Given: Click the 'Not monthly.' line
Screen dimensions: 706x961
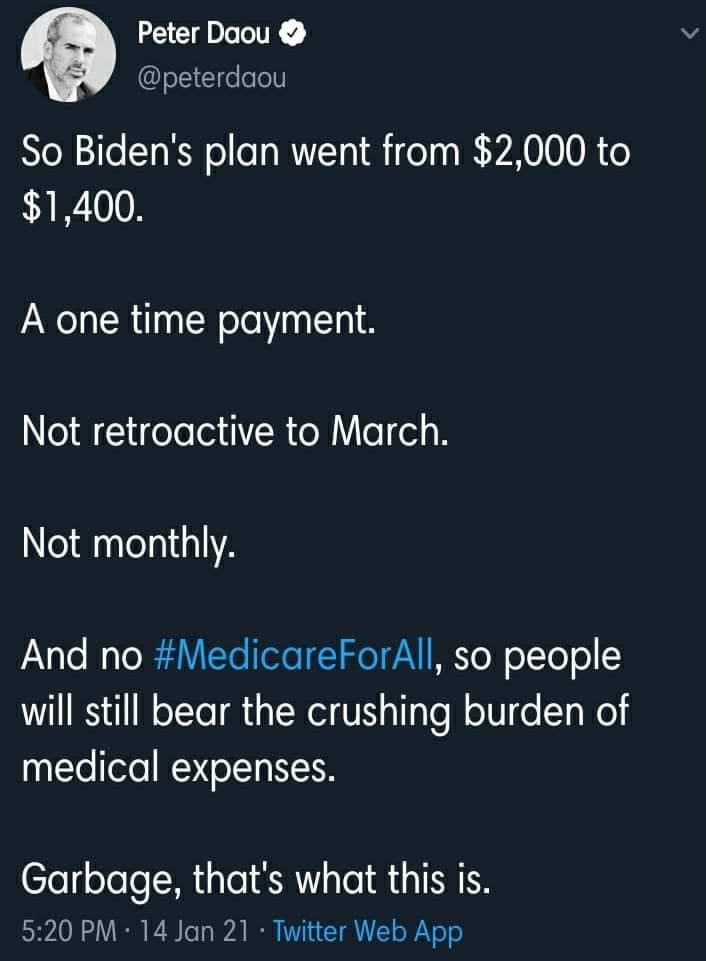Looking at the screenshot, I should pos(129,544).
